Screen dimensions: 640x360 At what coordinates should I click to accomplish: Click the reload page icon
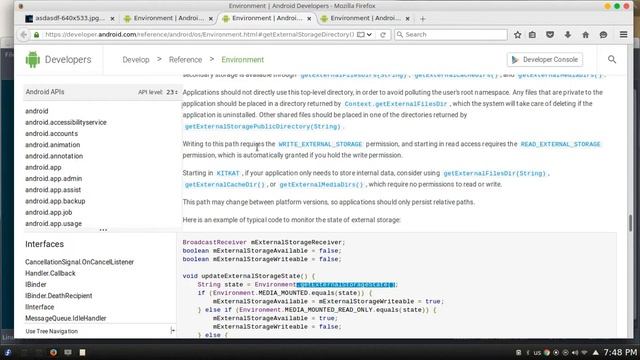[383, 35]
